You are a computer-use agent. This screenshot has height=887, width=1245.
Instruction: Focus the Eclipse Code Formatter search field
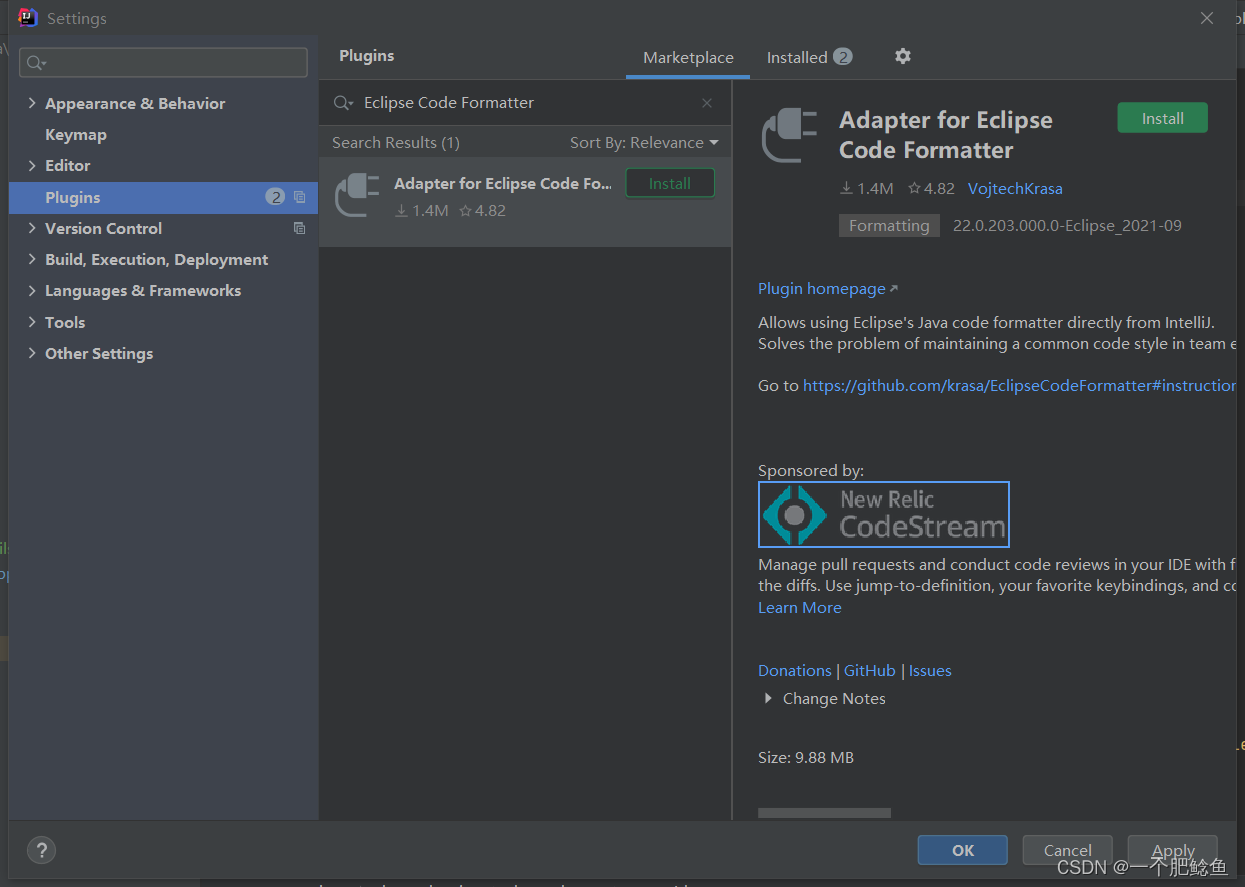[525, 103]
